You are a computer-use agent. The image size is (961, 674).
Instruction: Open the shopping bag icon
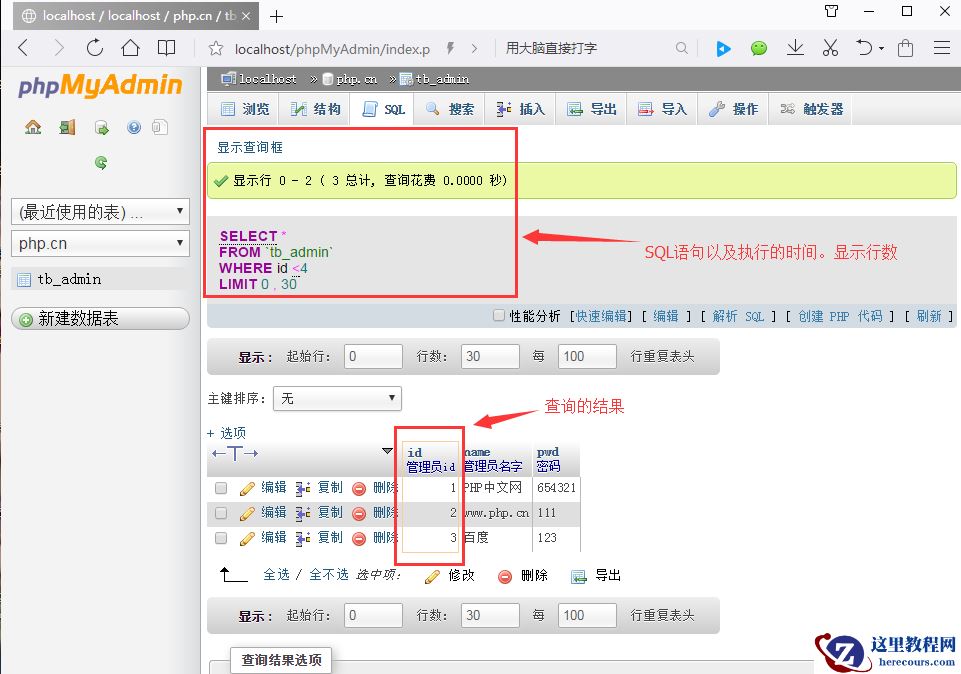pyautogui.click(x=905, y=48)
